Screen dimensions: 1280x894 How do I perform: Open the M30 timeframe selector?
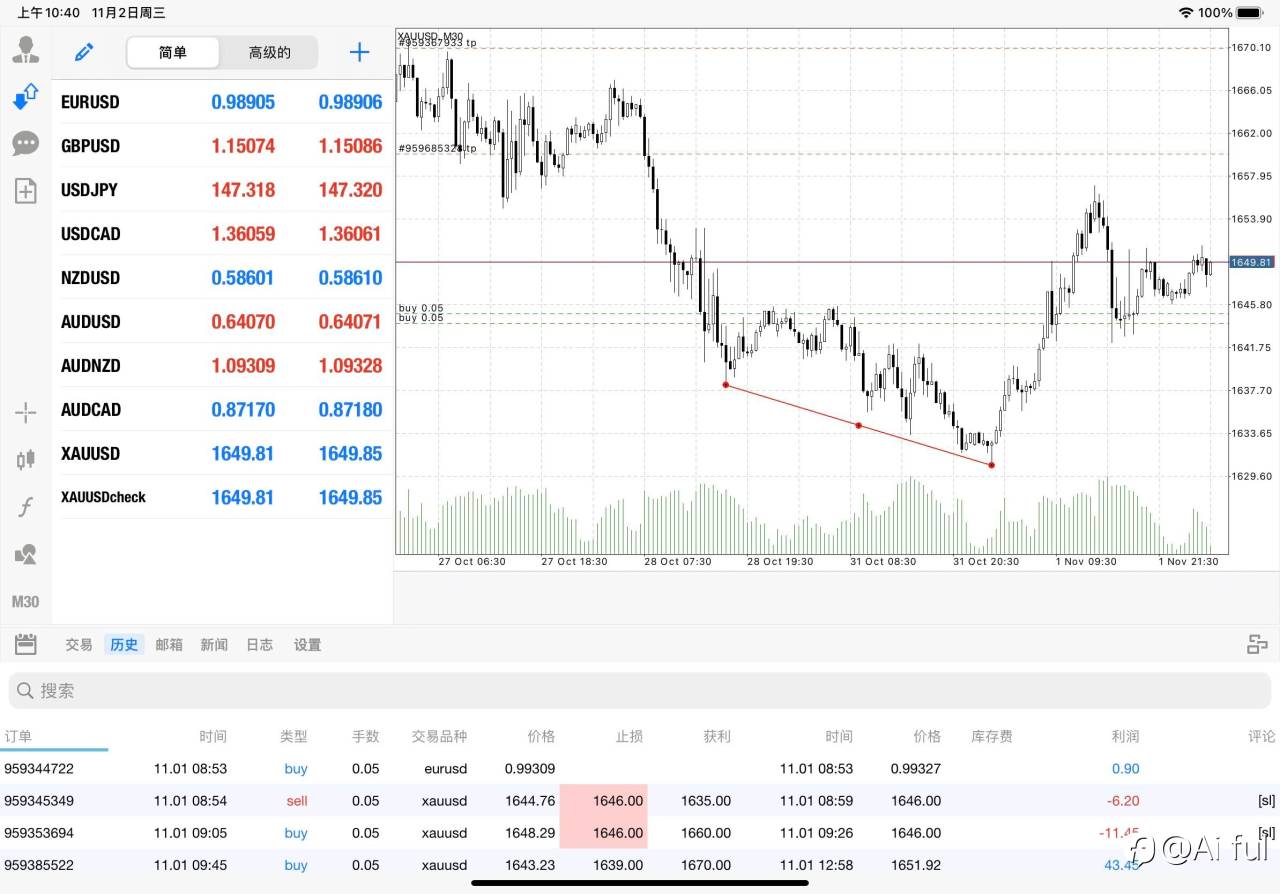click(25, 602)
